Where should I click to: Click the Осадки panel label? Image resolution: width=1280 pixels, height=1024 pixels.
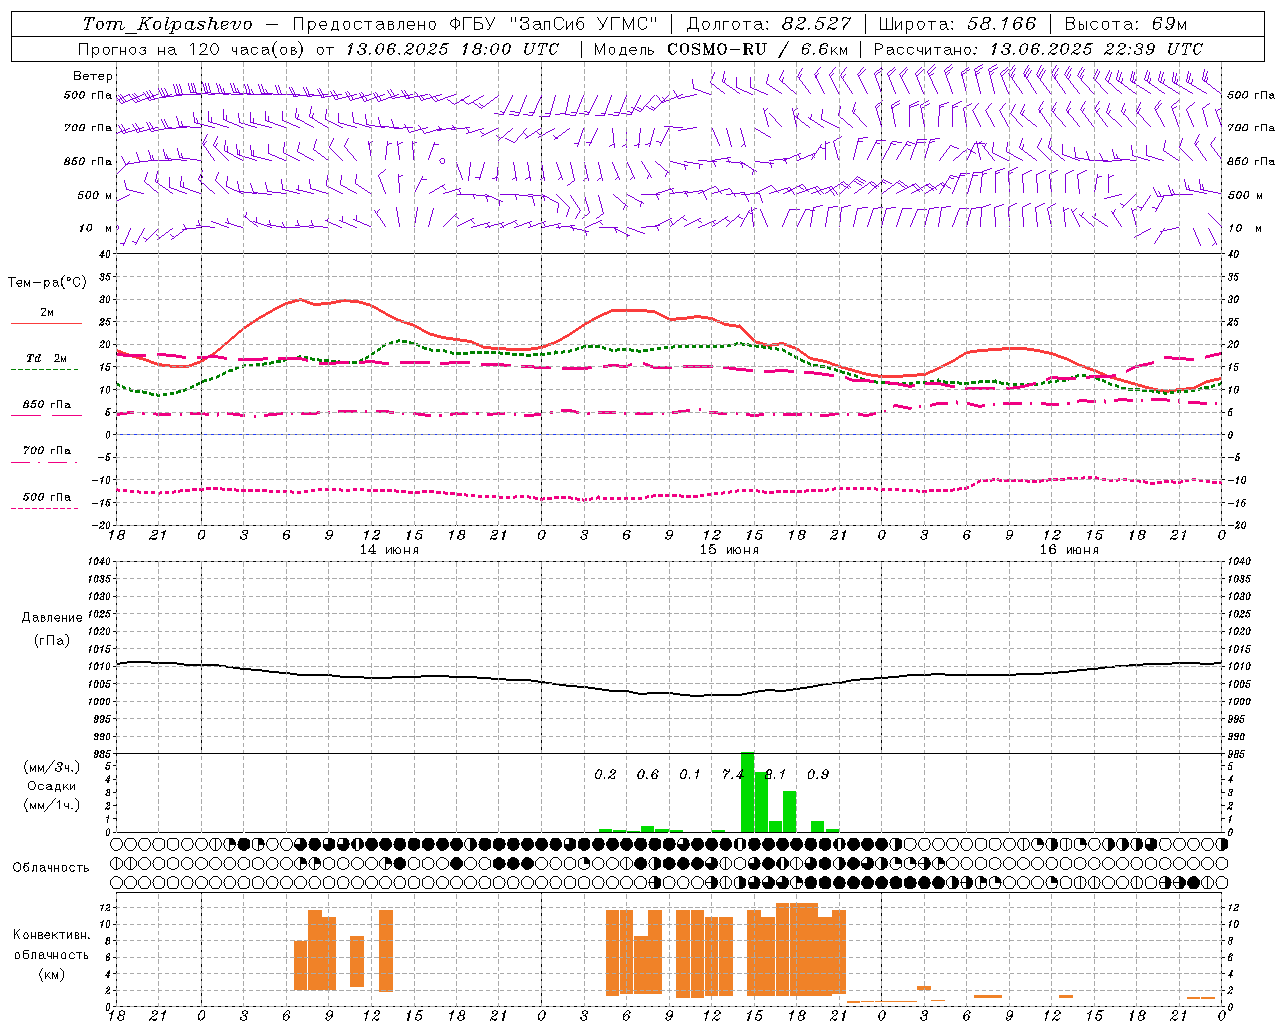[x=52, y=786]
